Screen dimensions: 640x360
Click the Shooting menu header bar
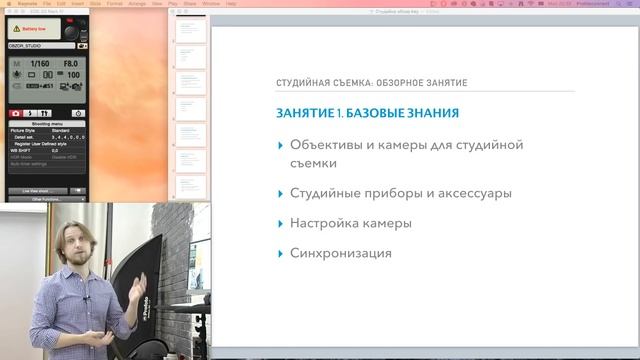tap(47, 124)
